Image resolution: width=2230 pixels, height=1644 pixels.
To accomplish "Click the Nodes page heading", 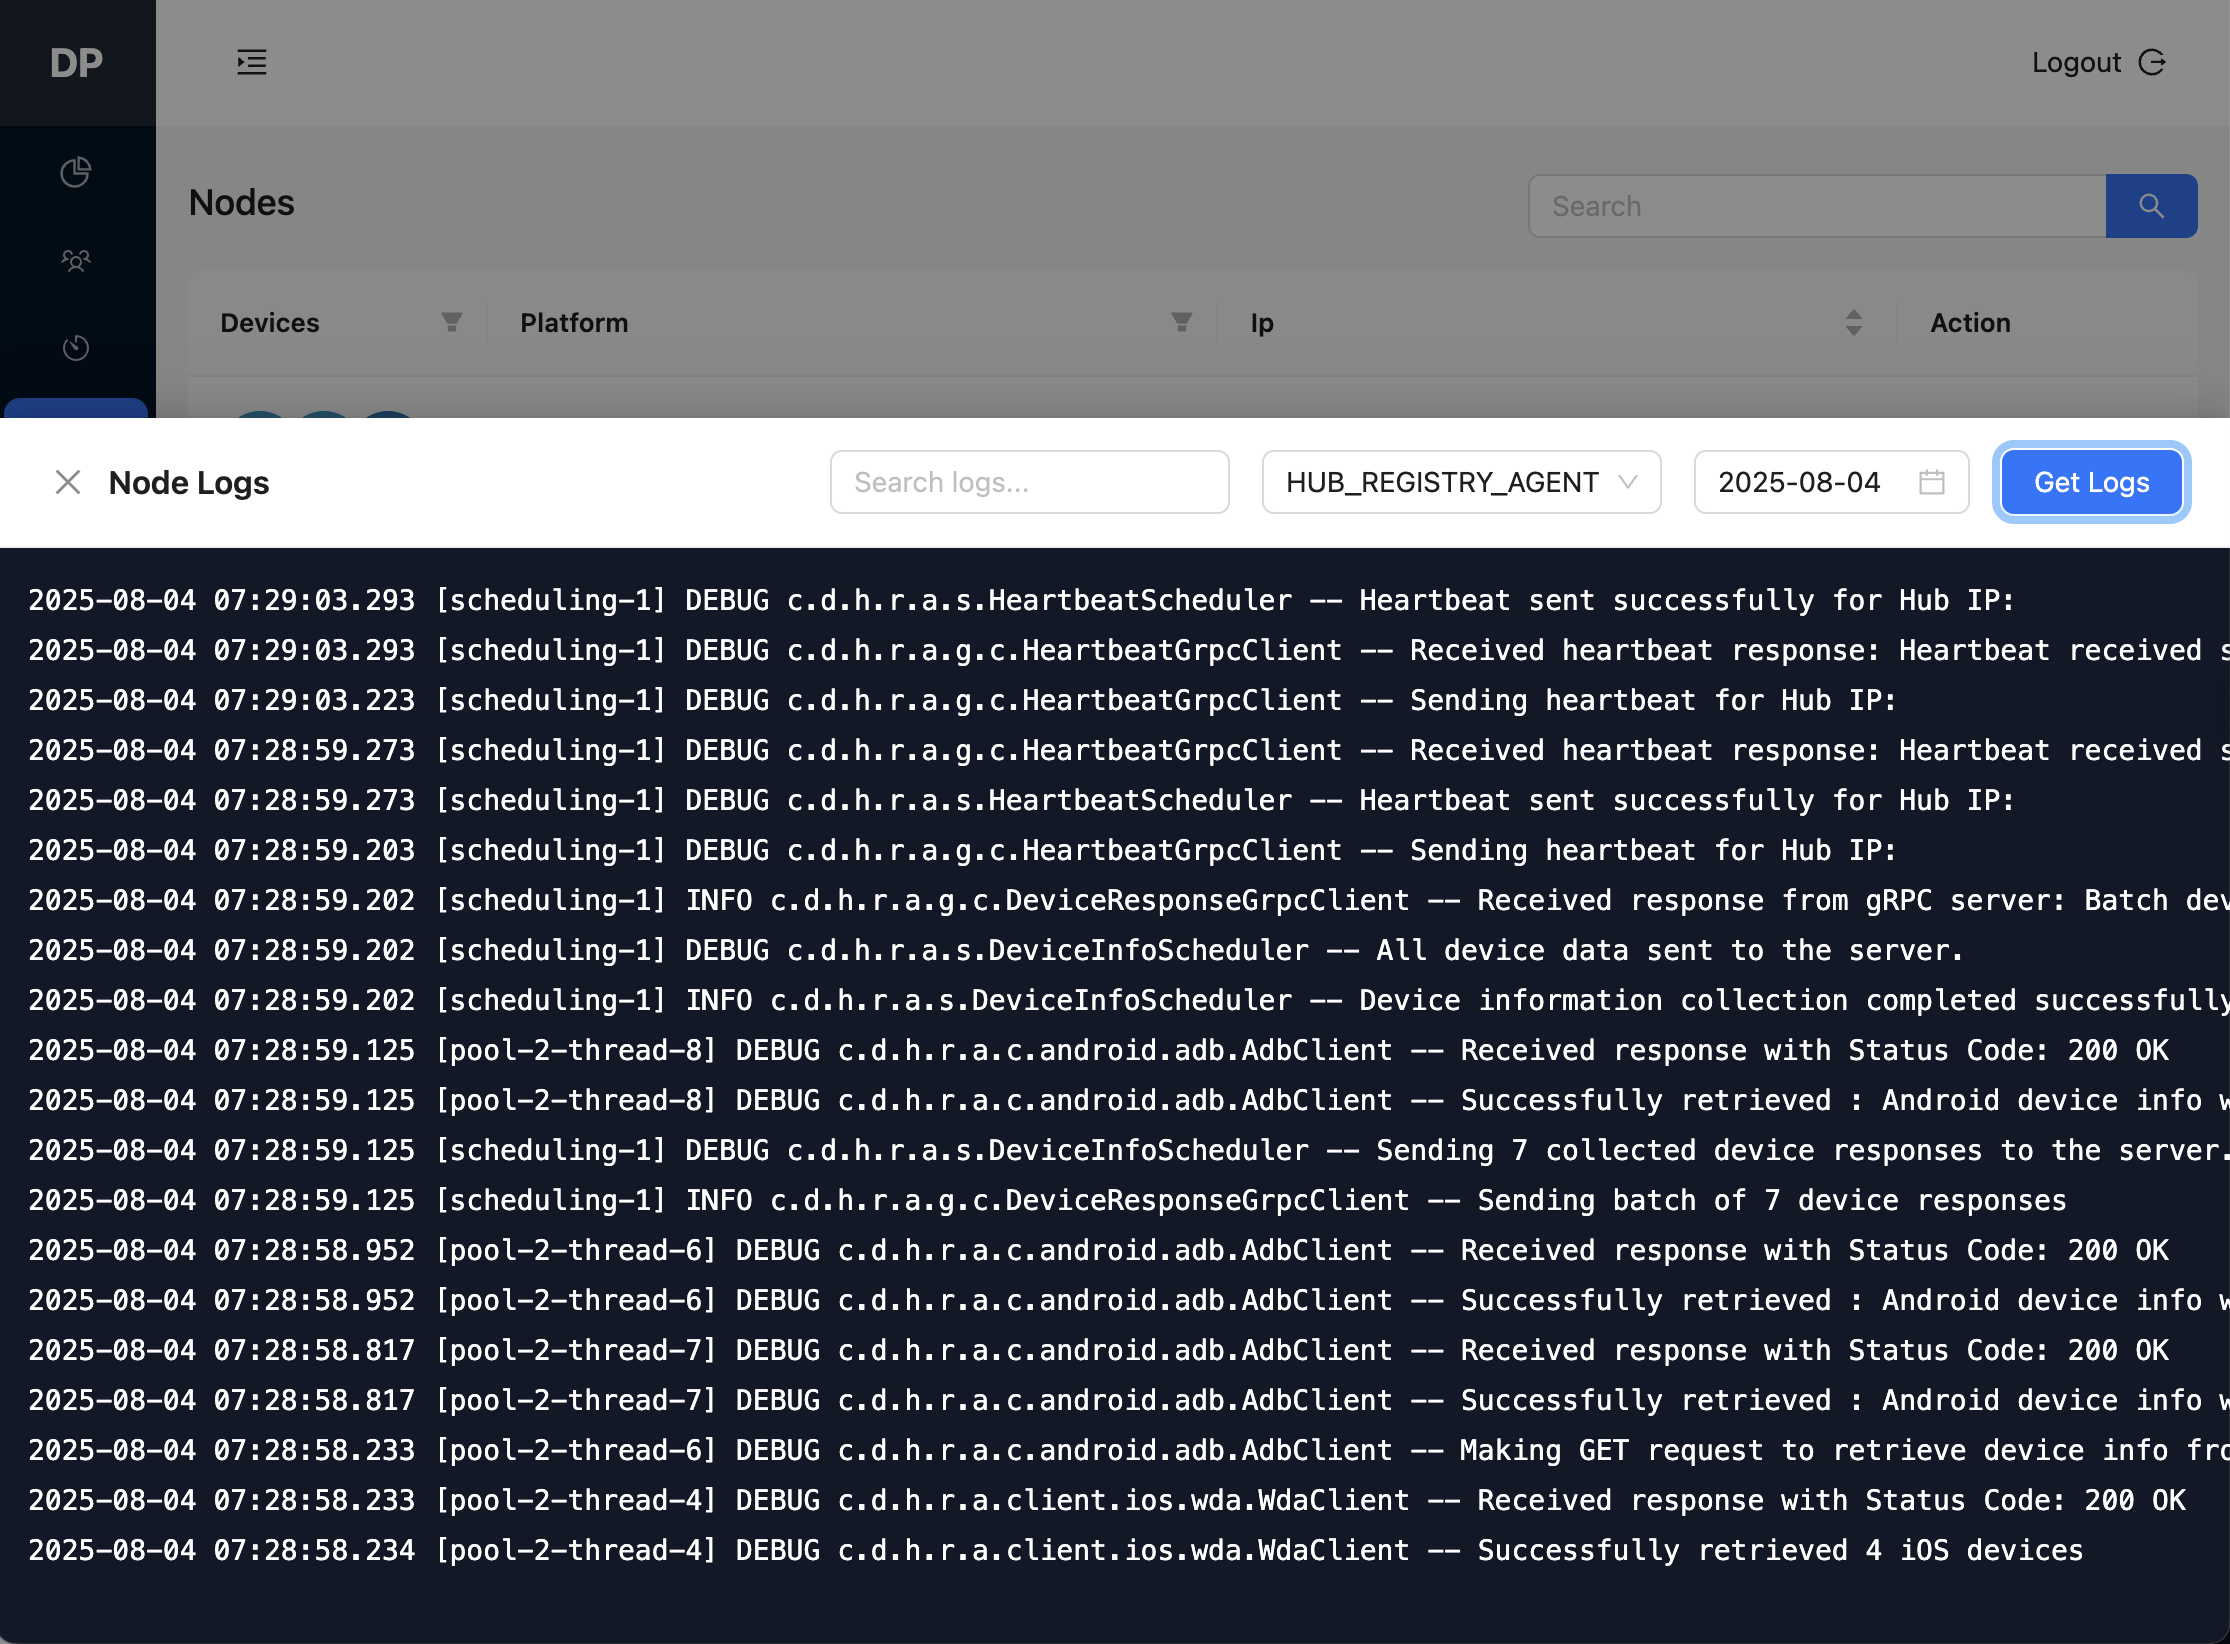I will (x=241, y=203).
